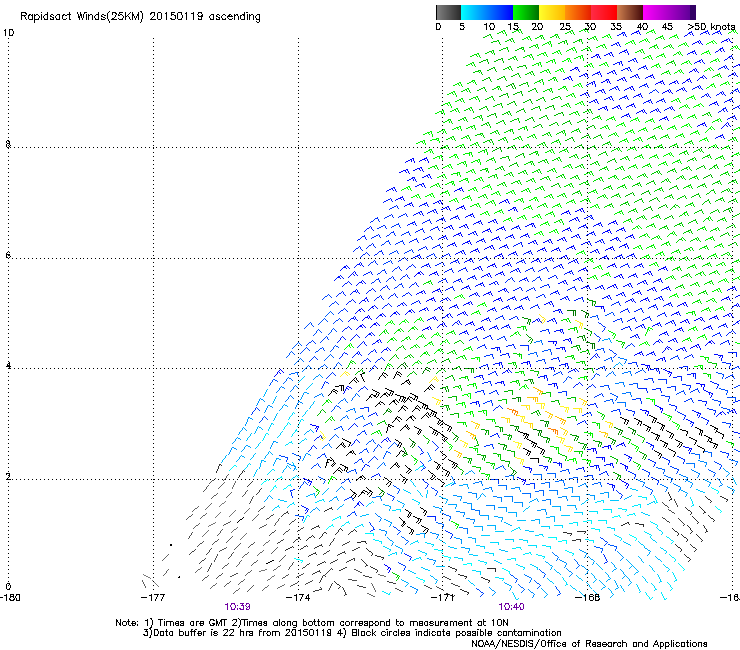
Task: Click the latitude 2 axis label
Action: coord(8,476)
